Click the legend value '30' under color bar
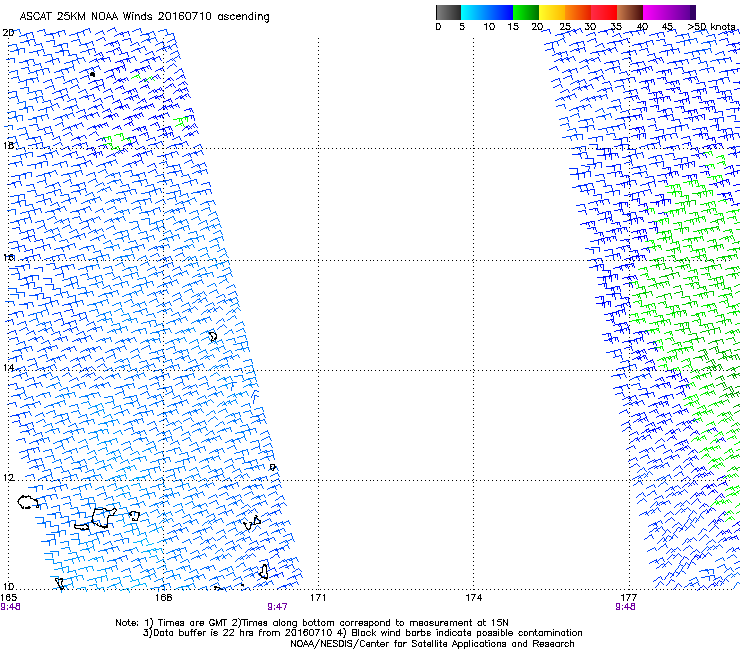 point(590,27)
